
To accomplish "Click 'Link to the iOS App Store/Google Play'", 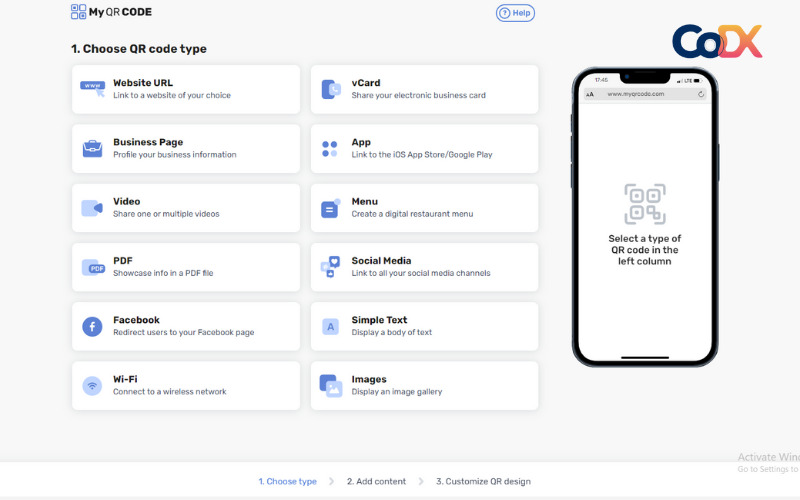I will coord(422,154).
